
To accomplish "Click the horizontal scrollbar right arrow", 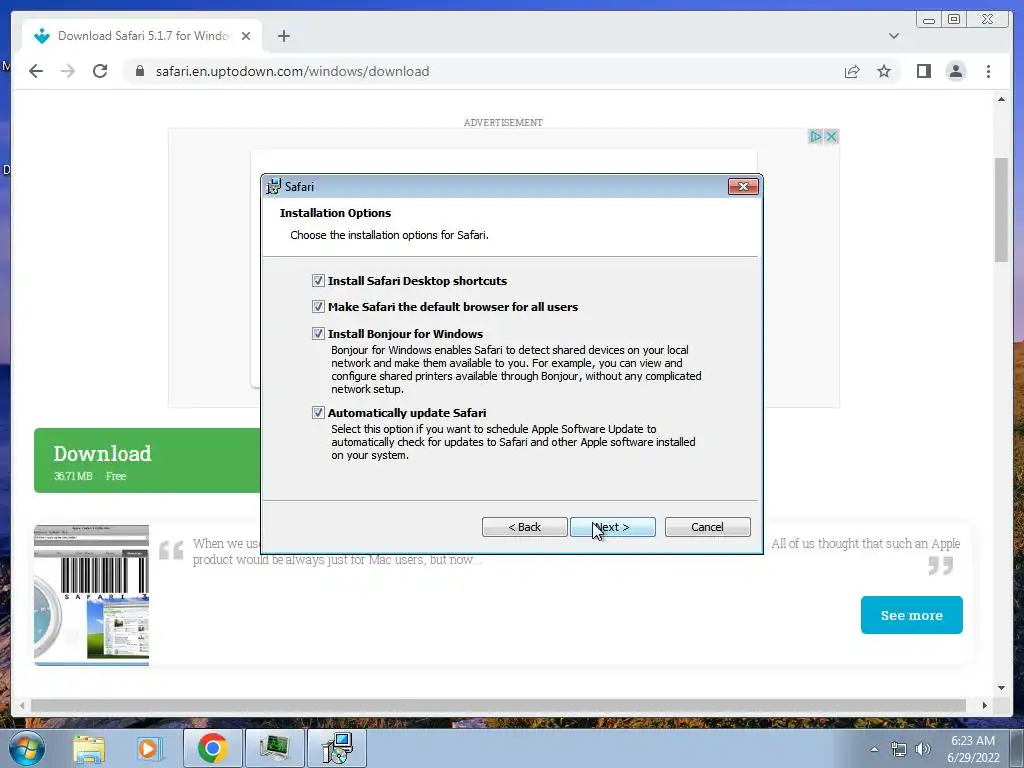I will click(x=985, y=705).
